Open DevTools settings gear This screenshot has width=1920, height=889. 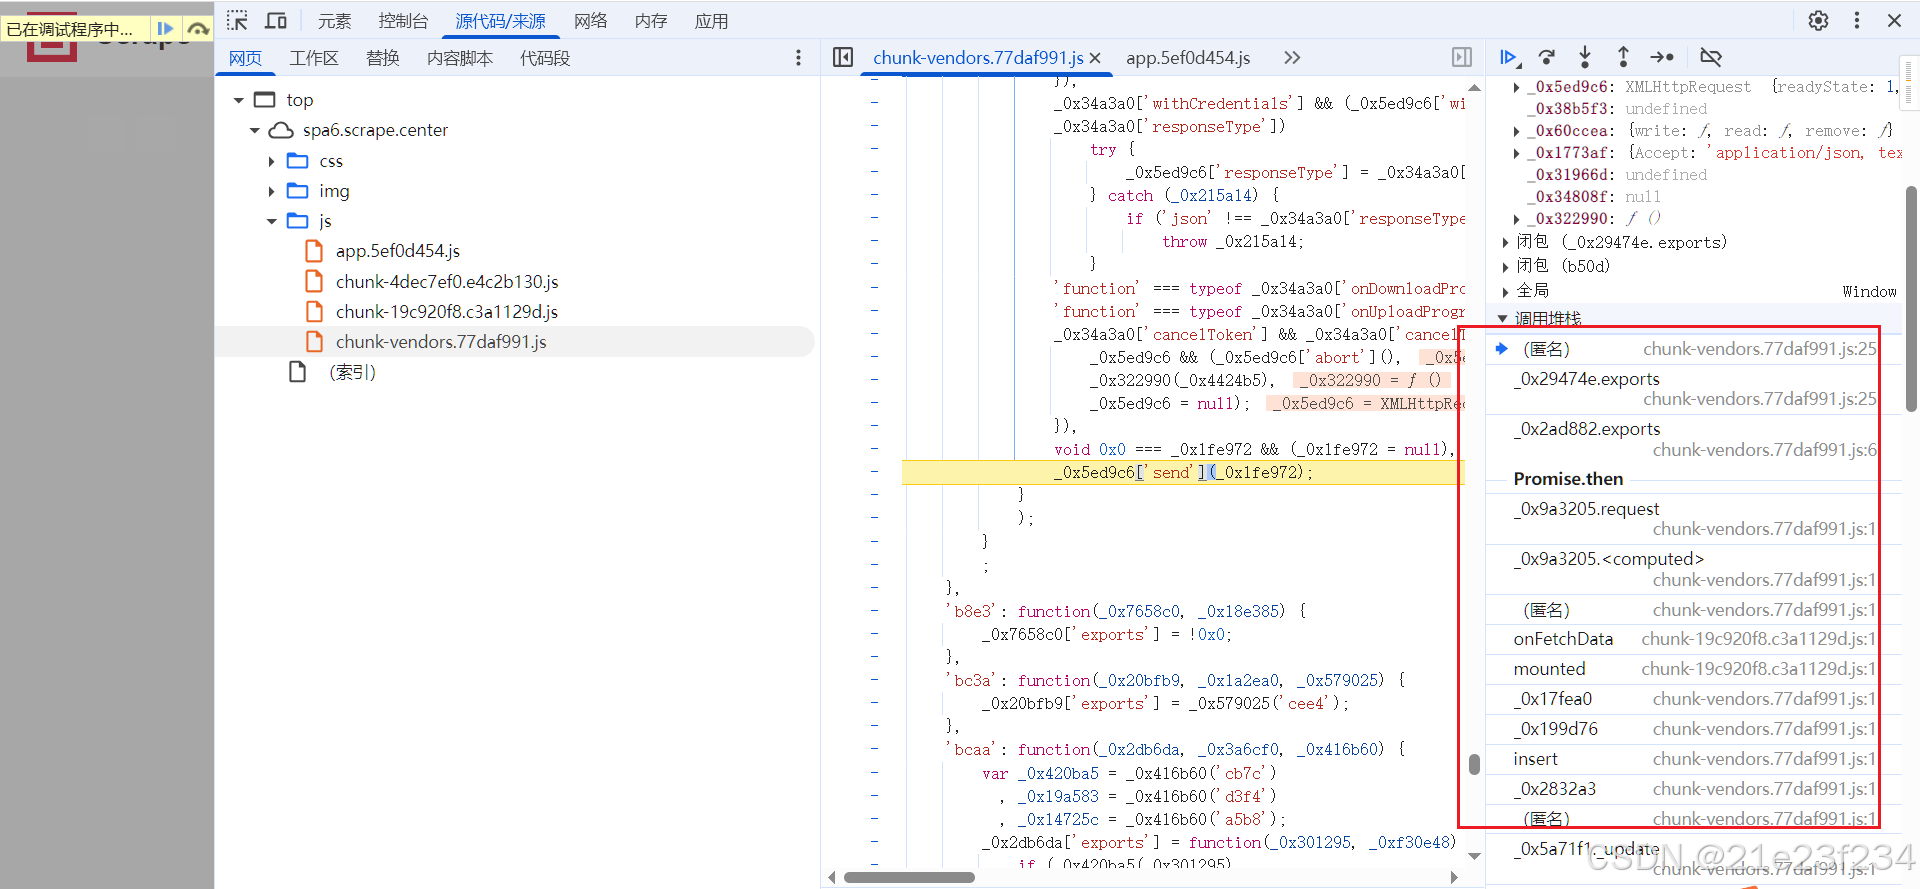click(1818, 20)
